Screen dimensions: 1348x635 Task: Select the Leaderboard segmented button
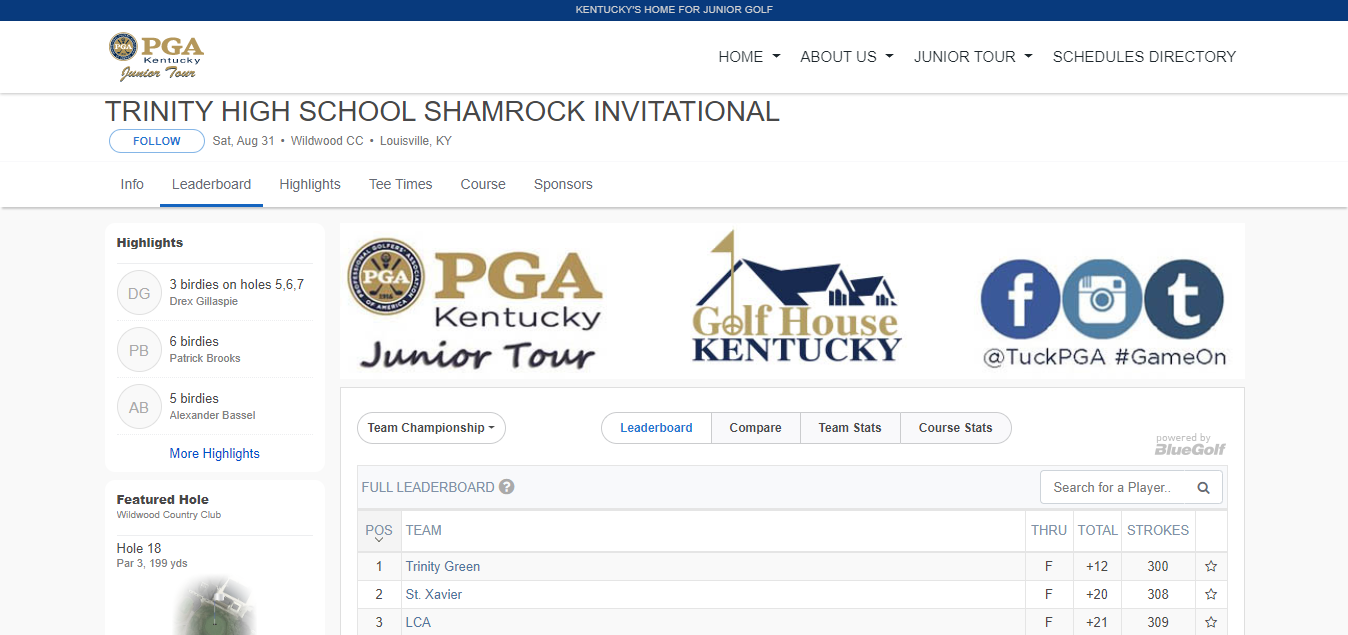tap(656, 428)
